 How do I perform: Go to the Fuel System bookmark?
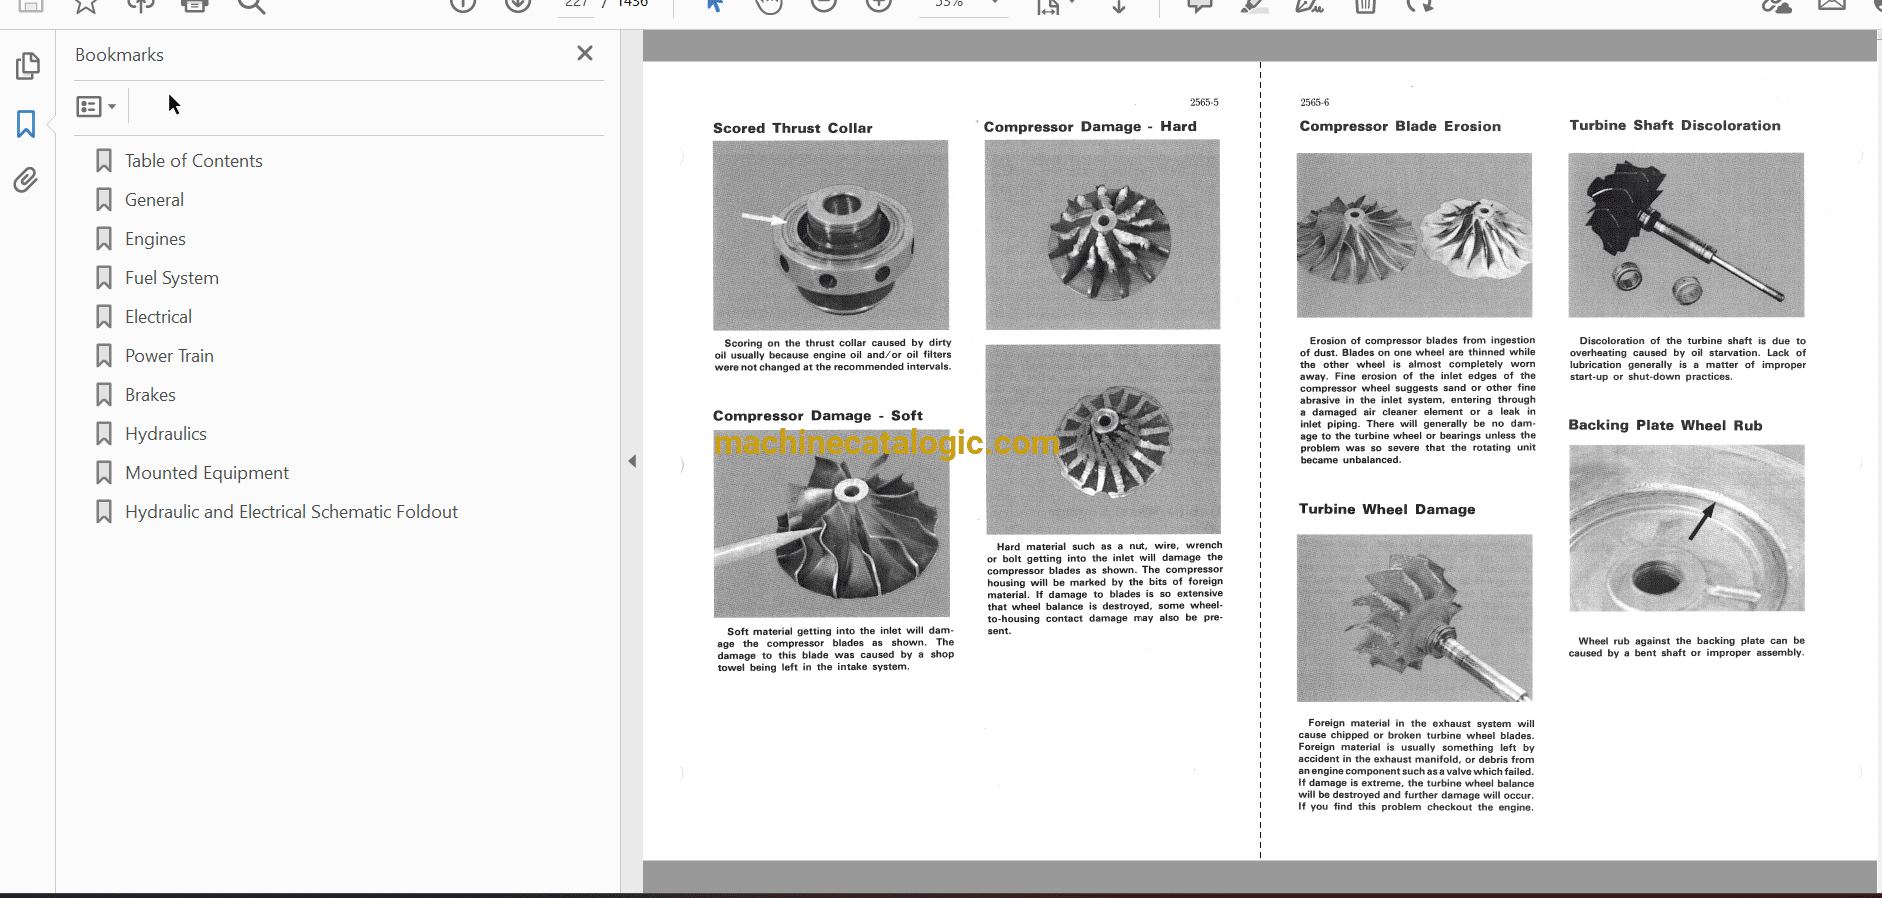[171, 278]
